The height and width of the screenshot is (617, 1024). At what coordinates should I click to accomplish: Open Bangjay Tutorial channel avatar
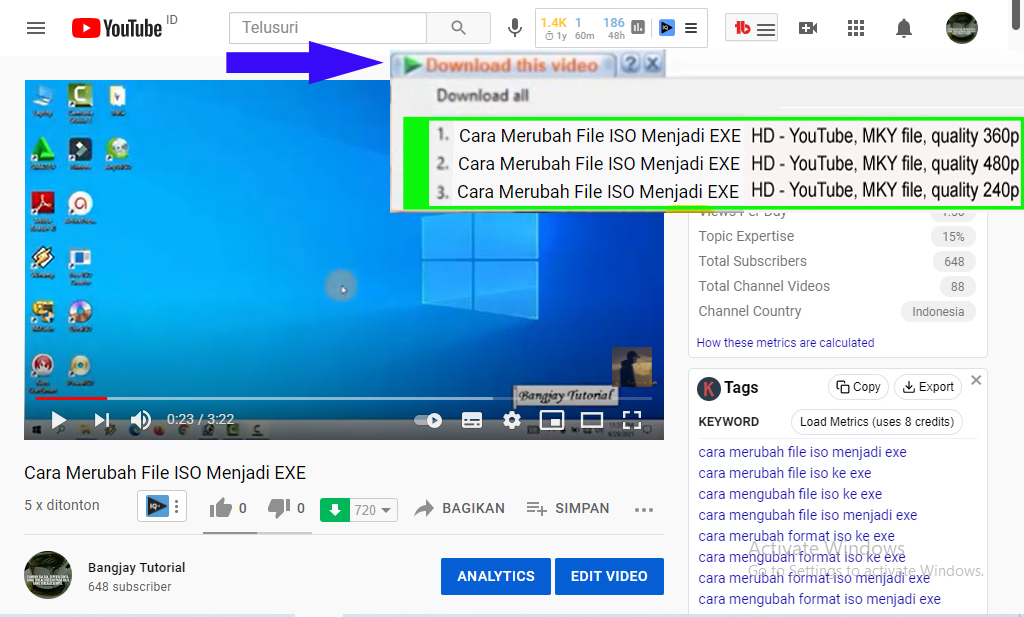48,575
